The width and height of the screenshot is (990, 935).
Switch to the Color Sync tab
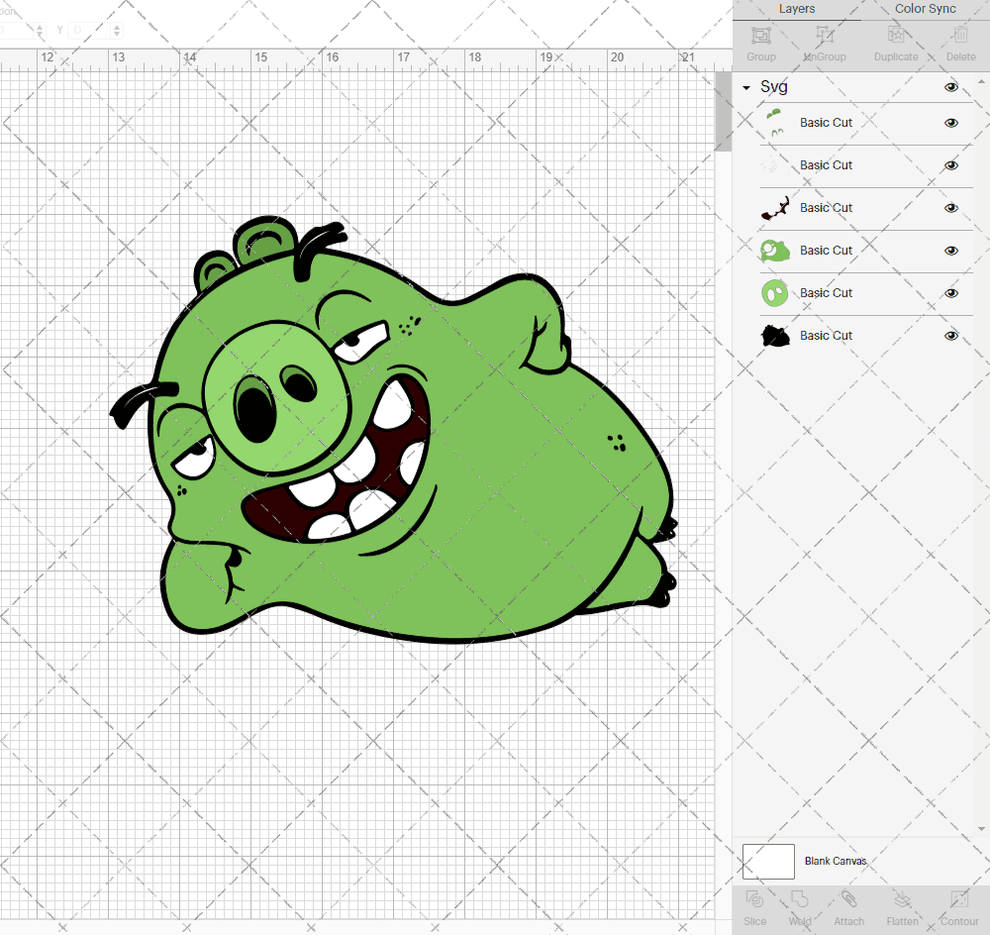point(924,9)
